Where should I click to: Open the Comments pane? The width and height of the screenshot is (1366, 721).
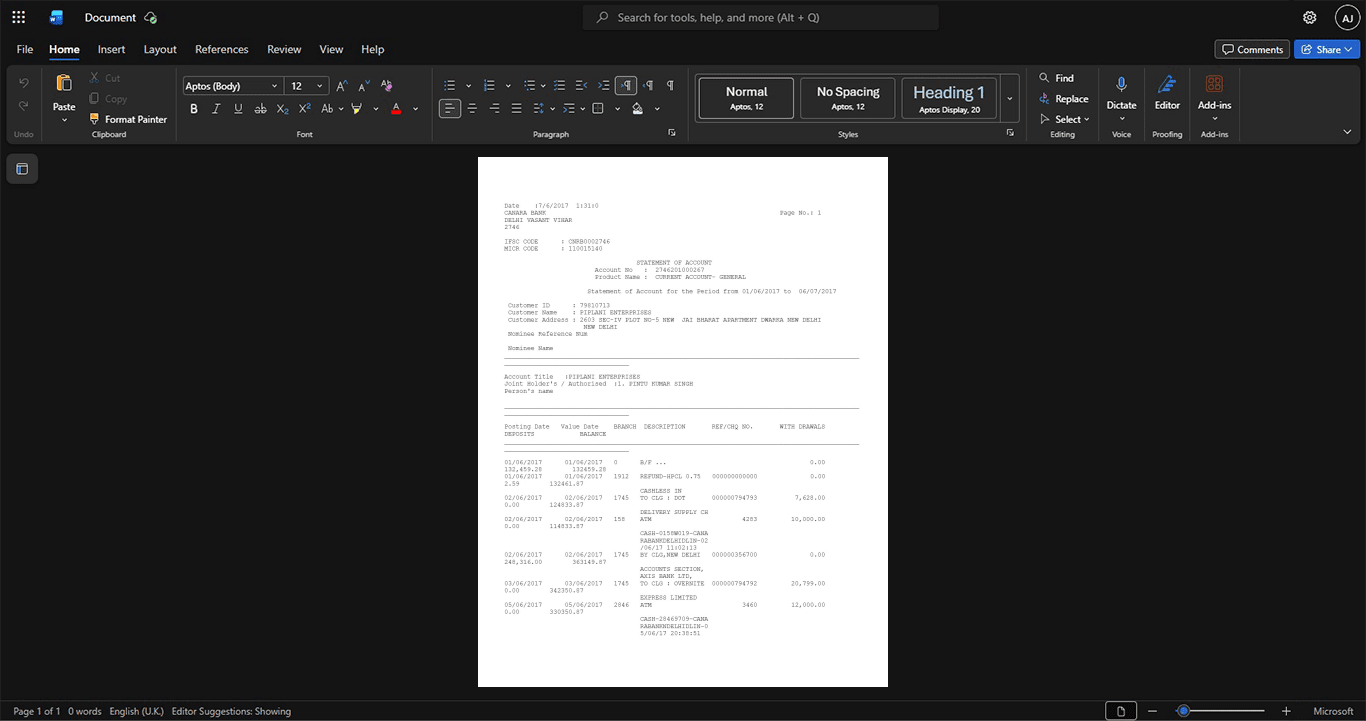coord(1252,49)
